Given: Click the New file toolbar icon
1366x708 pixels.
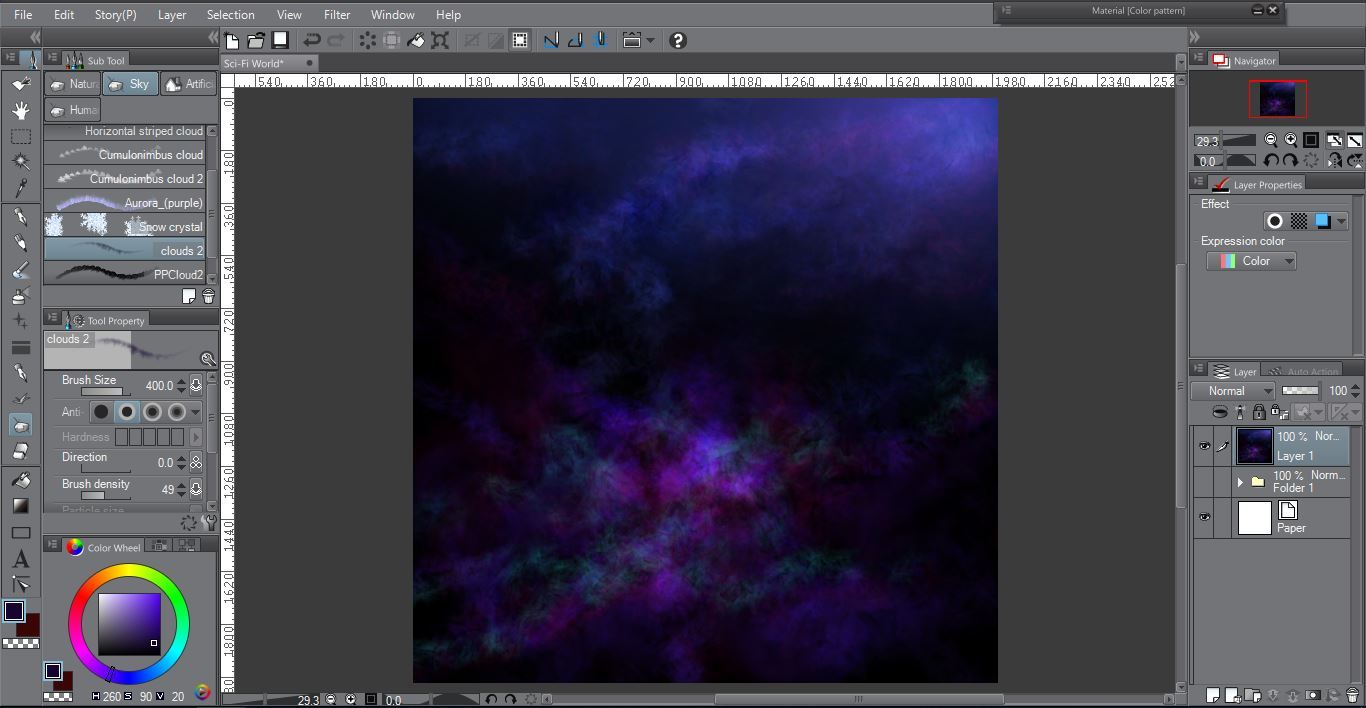Looking at the screenshot, I should 232,40.
